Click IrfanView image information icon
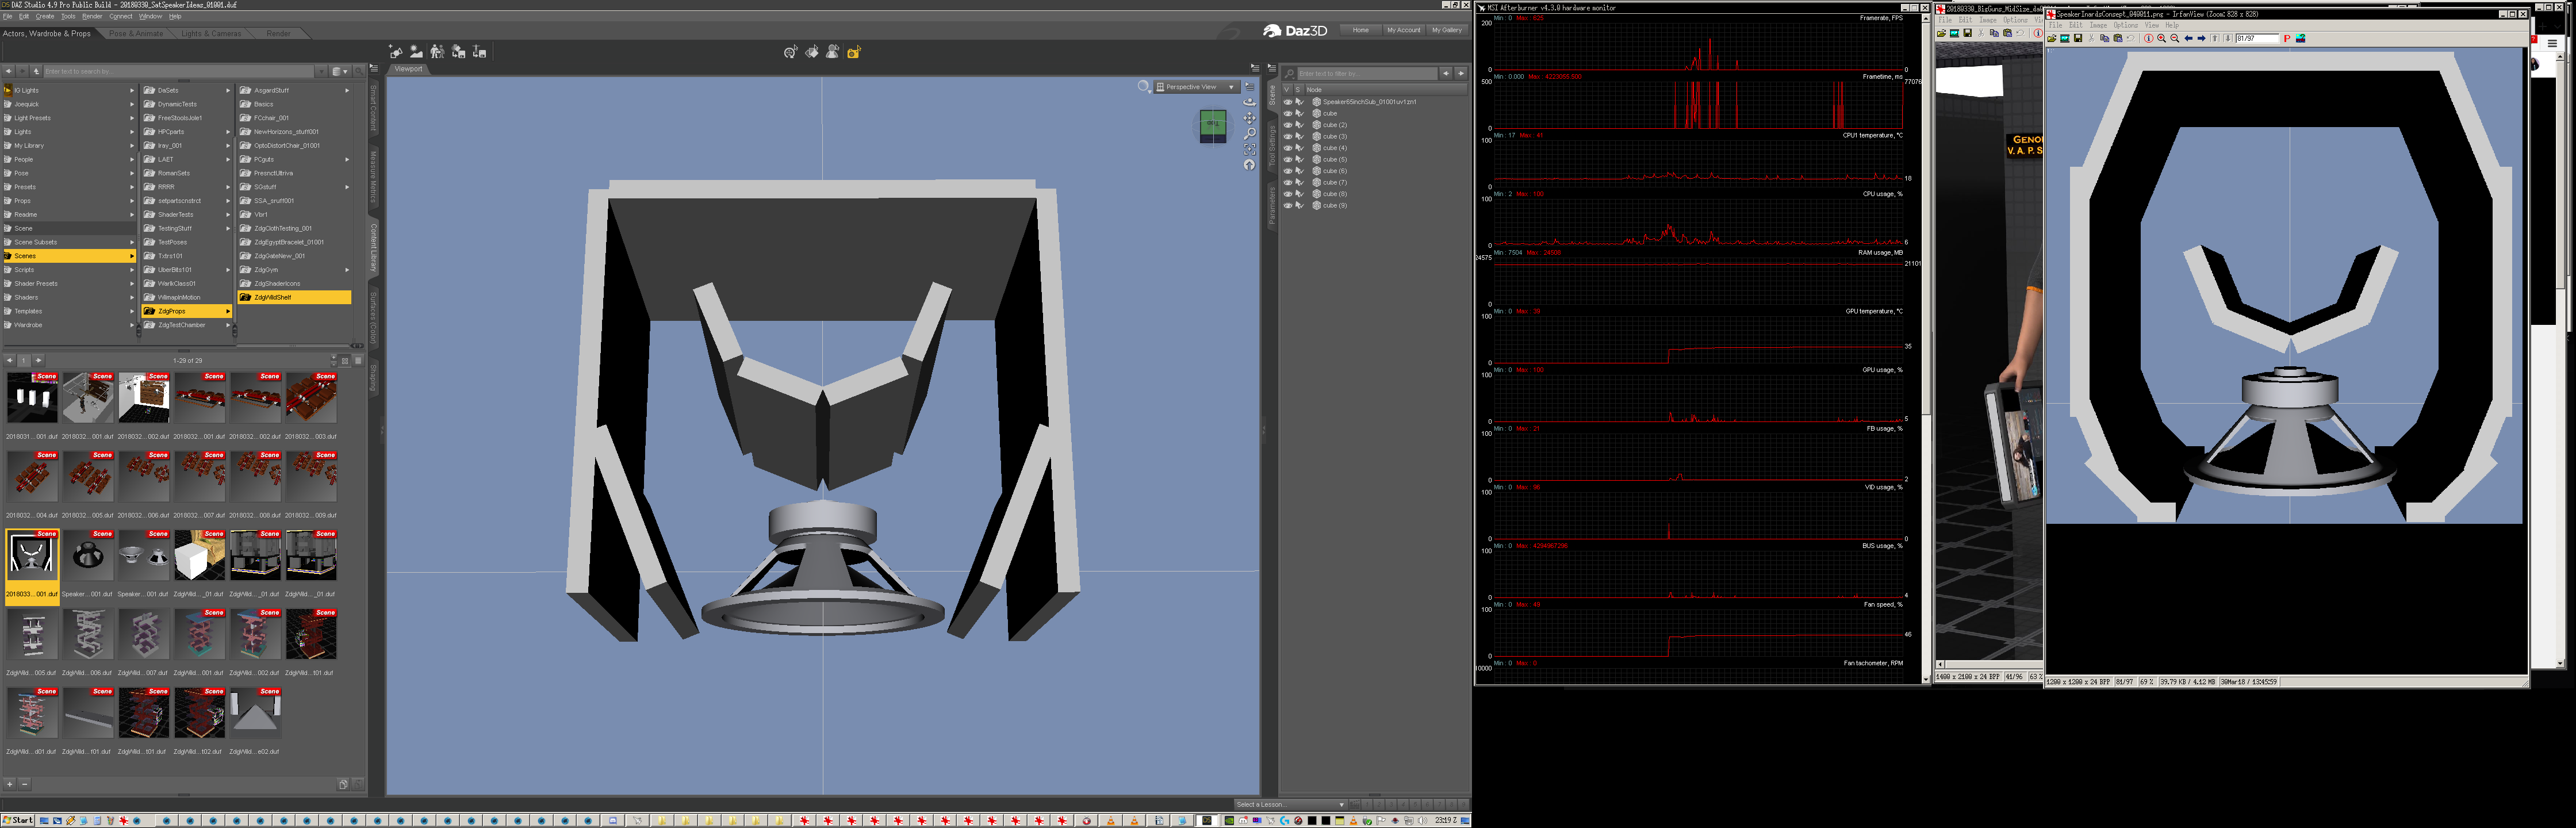 2148,39
